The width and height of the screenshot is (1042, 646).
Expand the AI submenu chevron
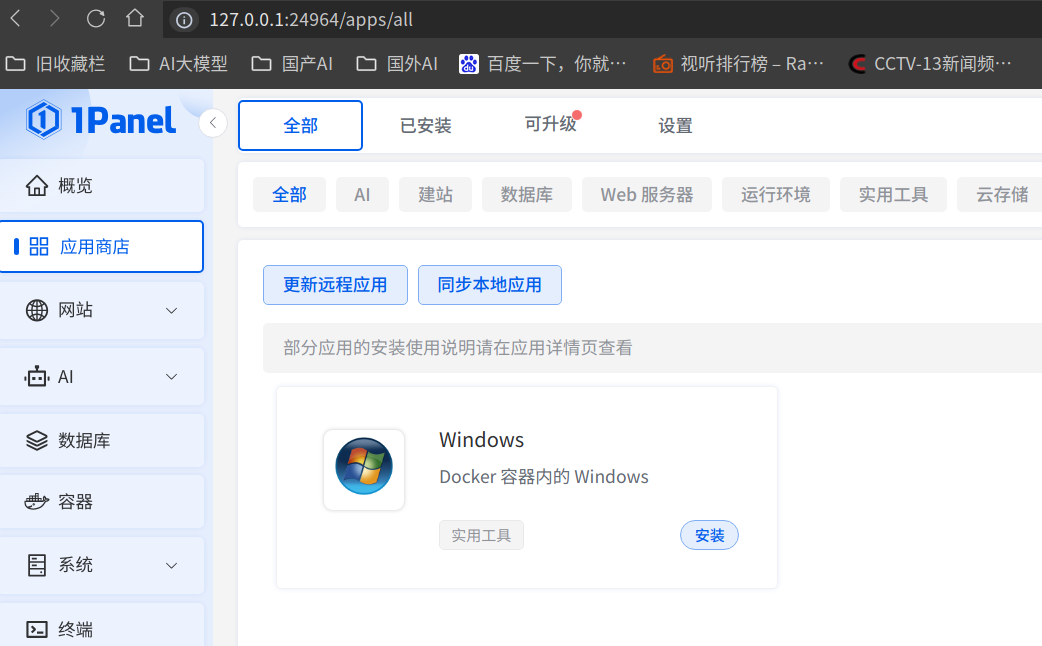171,377
